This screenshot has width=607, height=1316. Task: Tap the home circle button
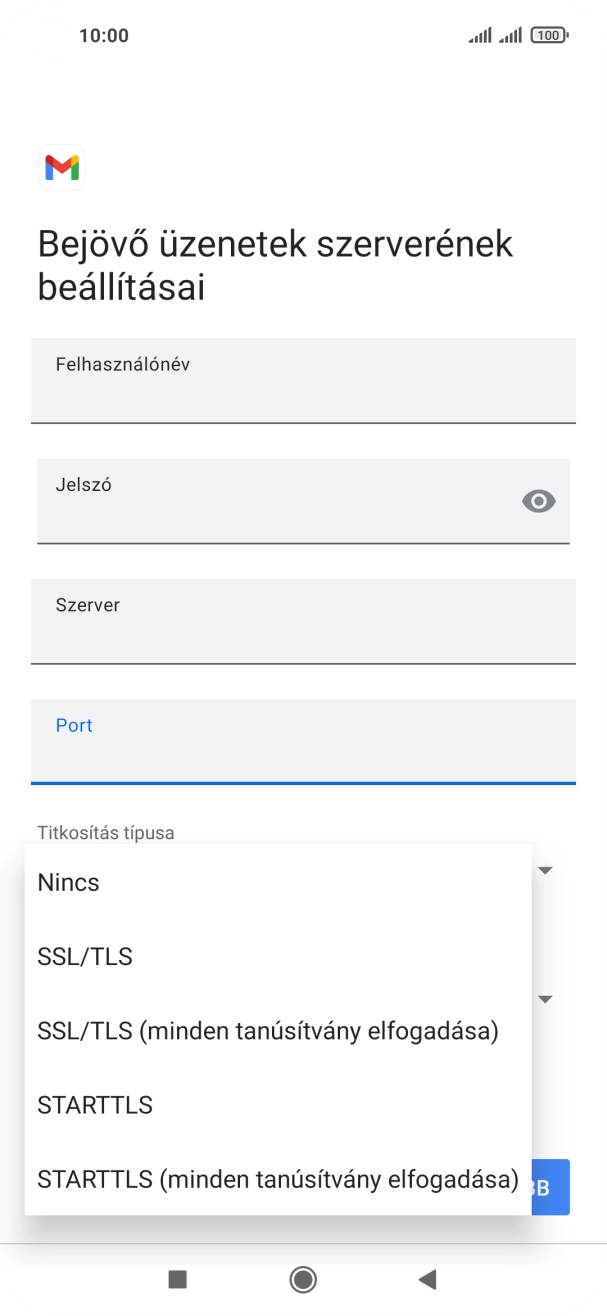click(x=303, y=1280)
